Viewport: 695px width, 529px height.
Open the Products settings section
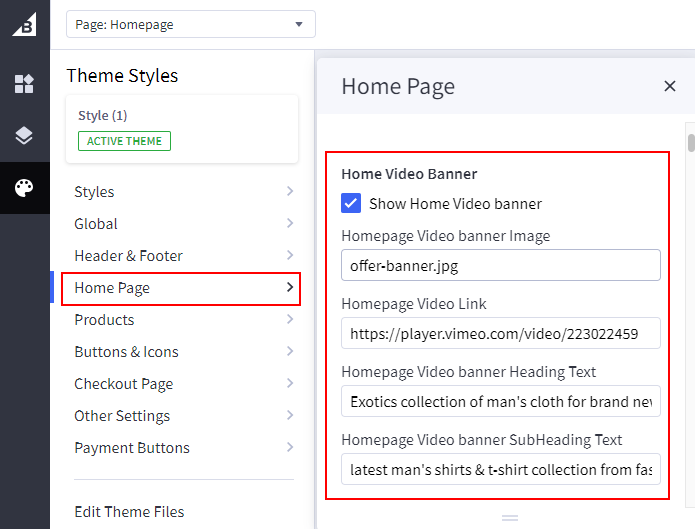click(x=182, y=320)
